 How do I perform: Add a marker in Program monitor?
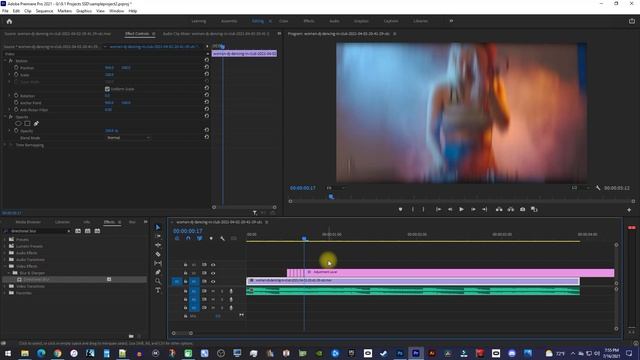tap(400, 209)
